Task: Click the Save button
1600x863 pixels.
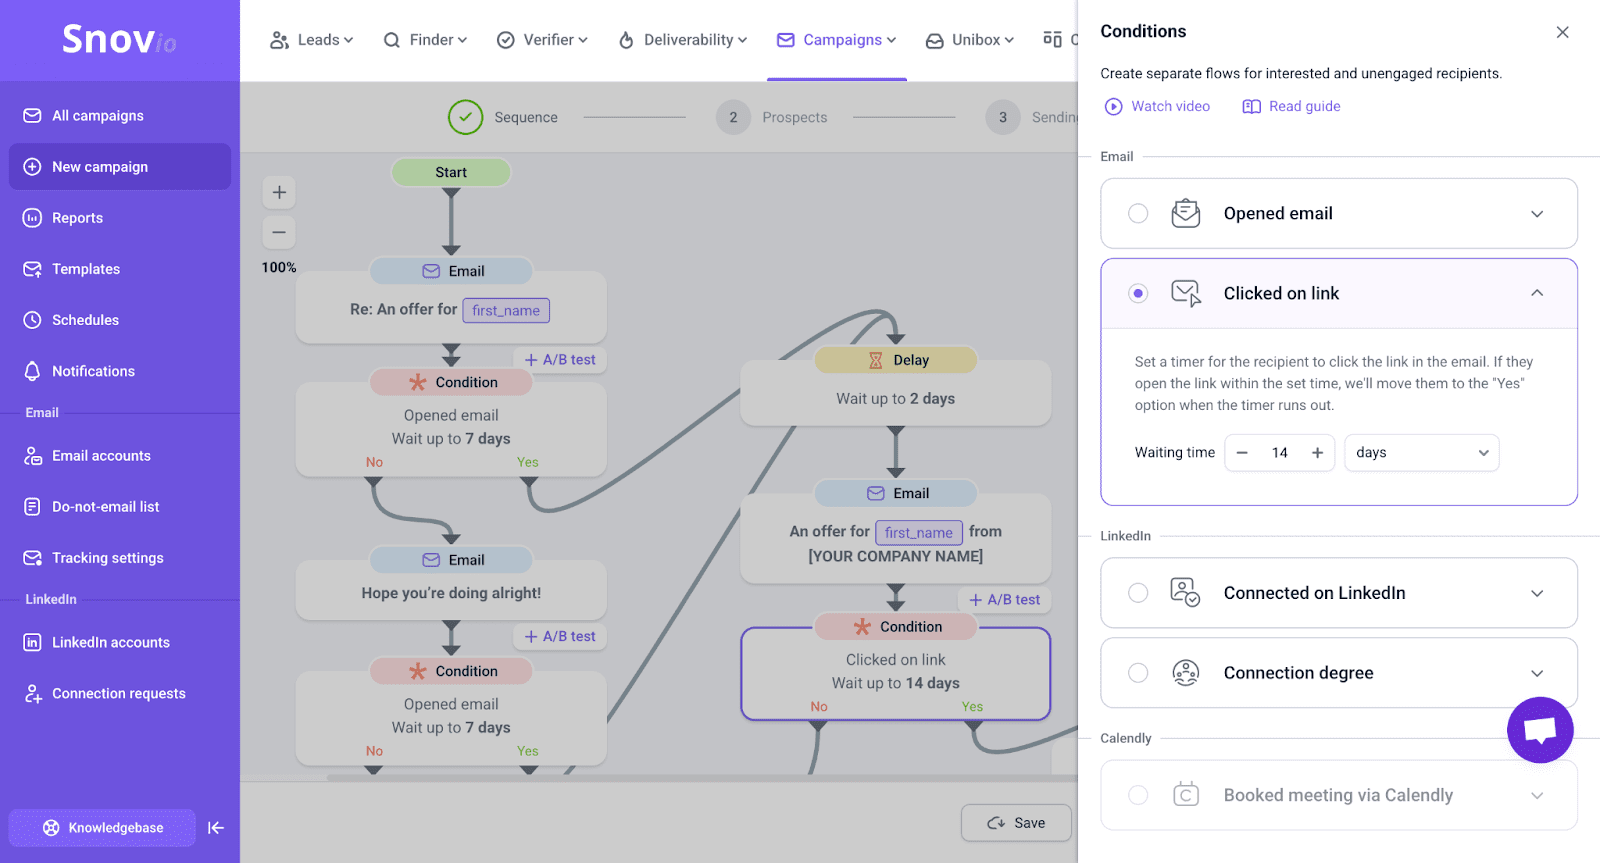Action: pyautogui.click(x=1016, y=823)
